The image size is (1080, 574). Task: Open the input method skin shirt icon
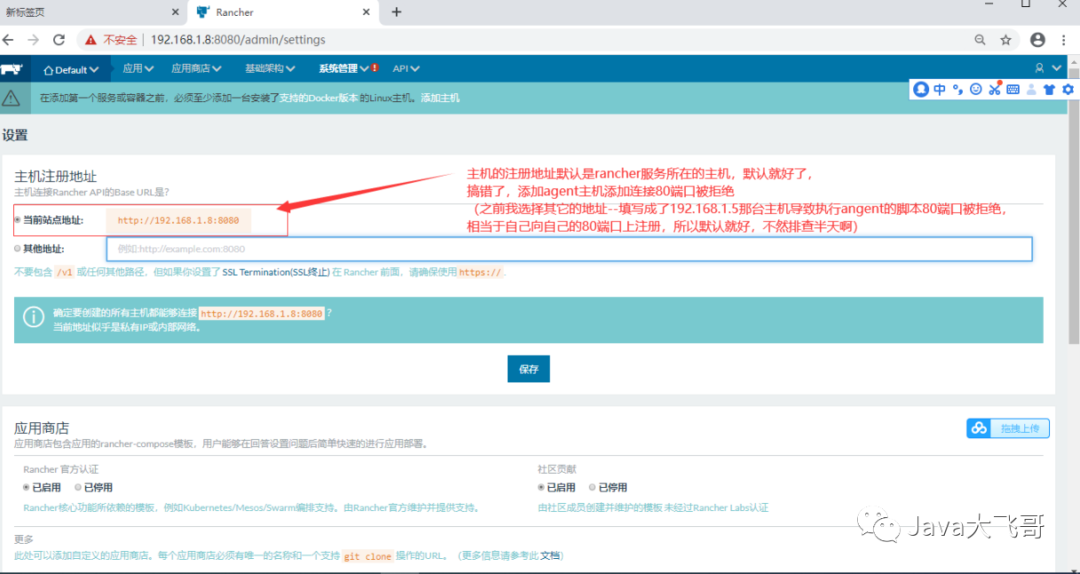1049,89
